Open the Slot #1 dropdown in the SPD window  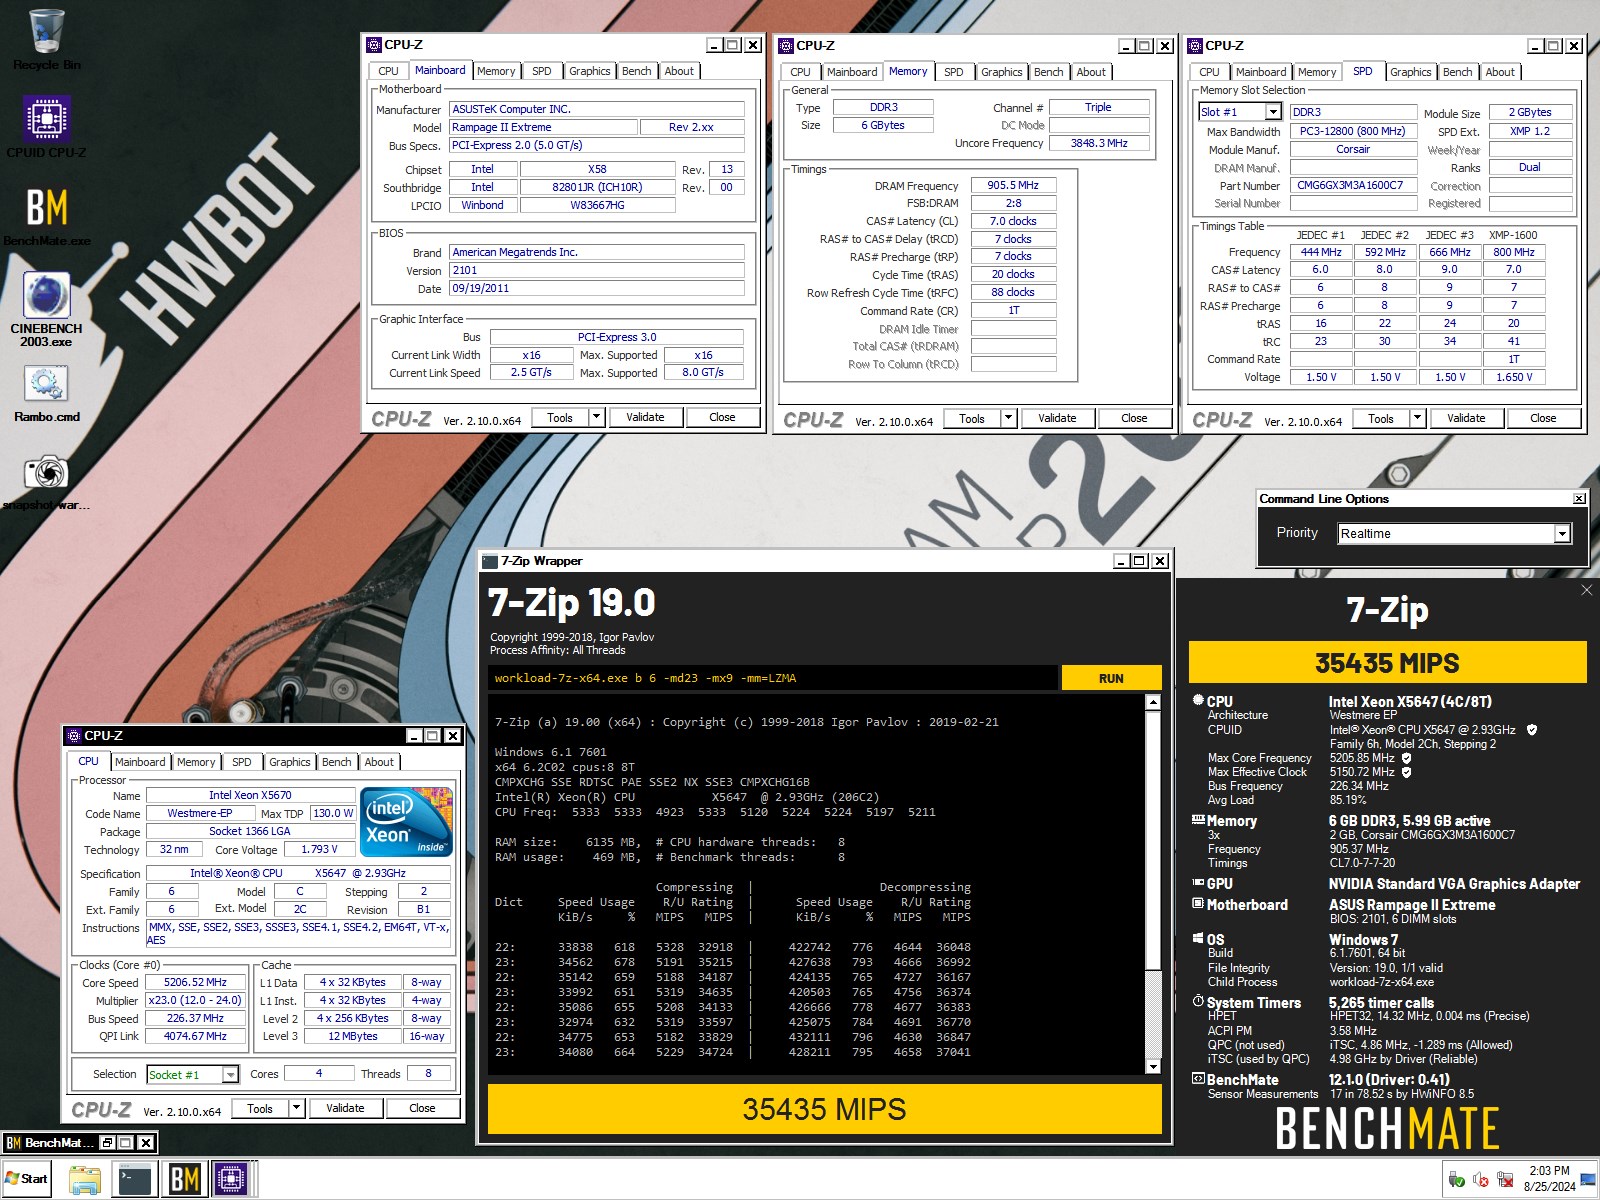tap(1273, 112)
